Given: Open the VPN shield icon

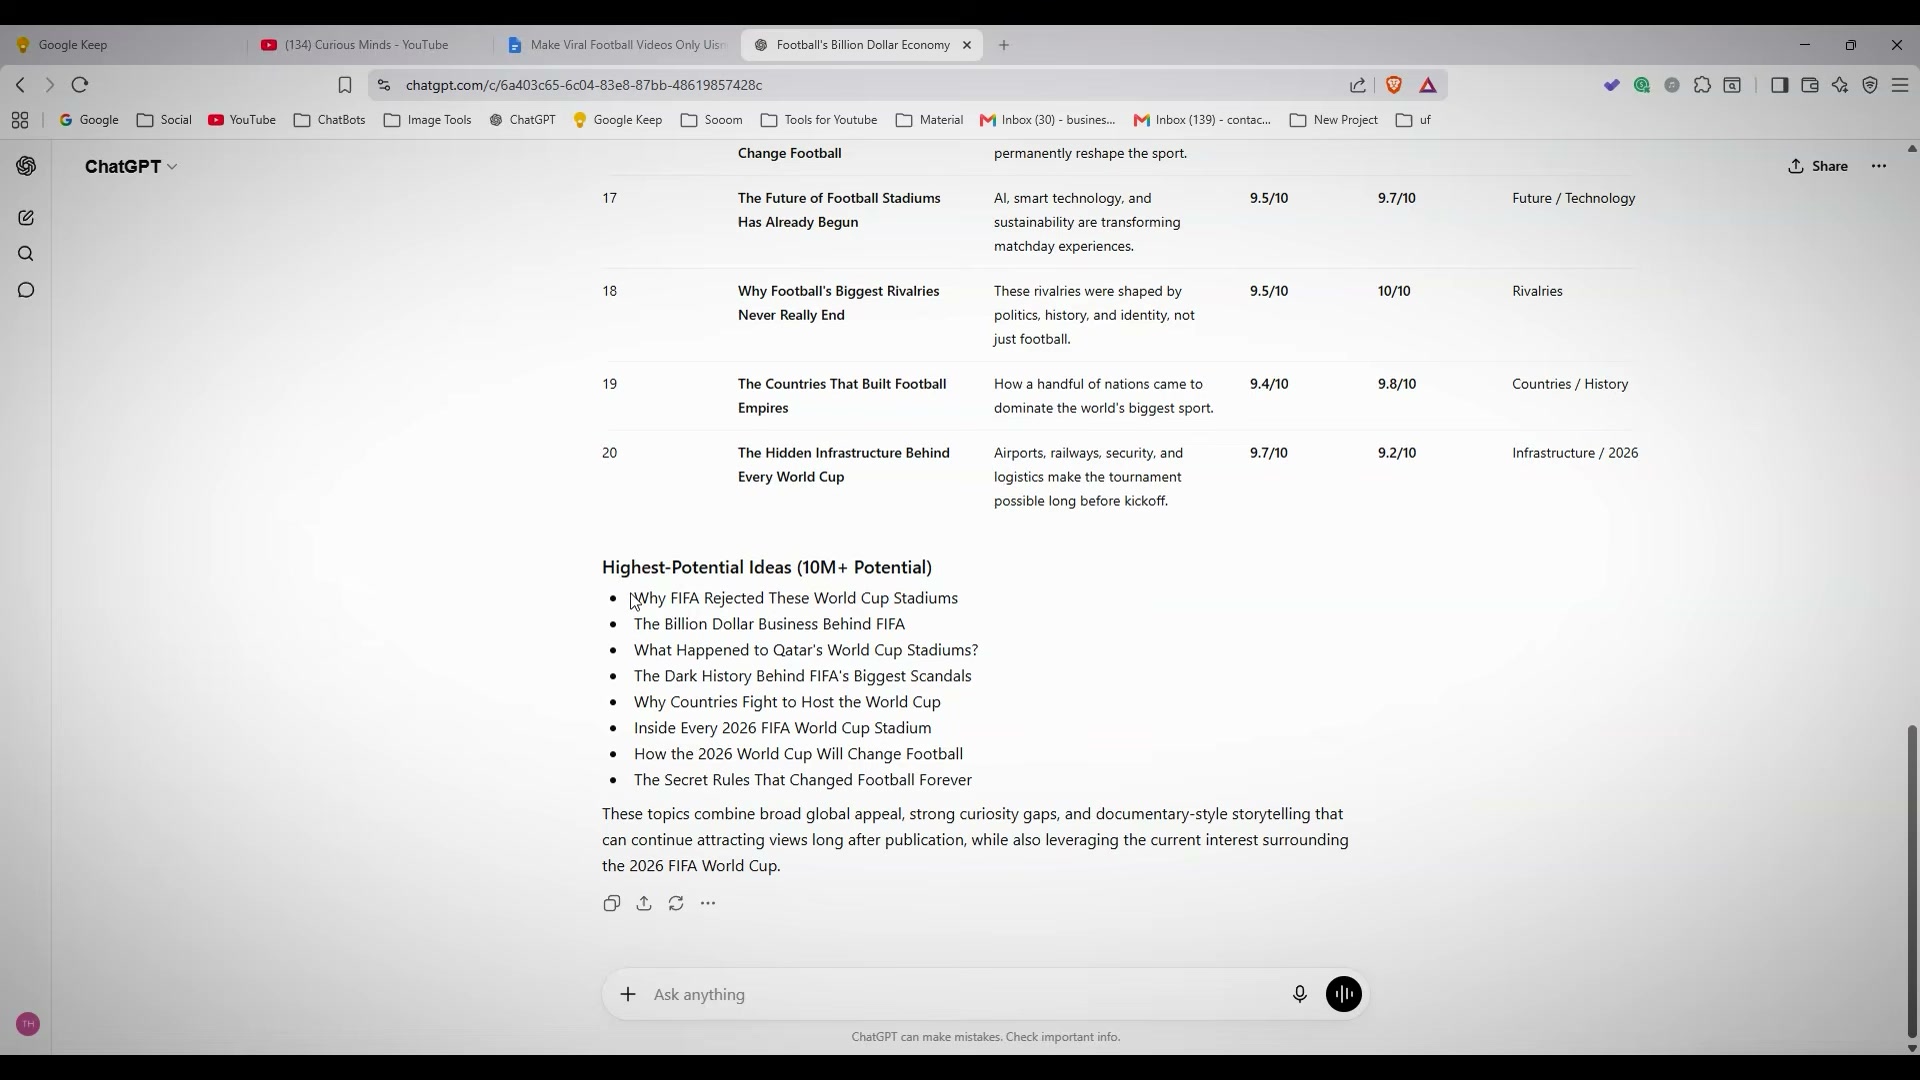Looking at the screenshot, I should pos(1870,85).
